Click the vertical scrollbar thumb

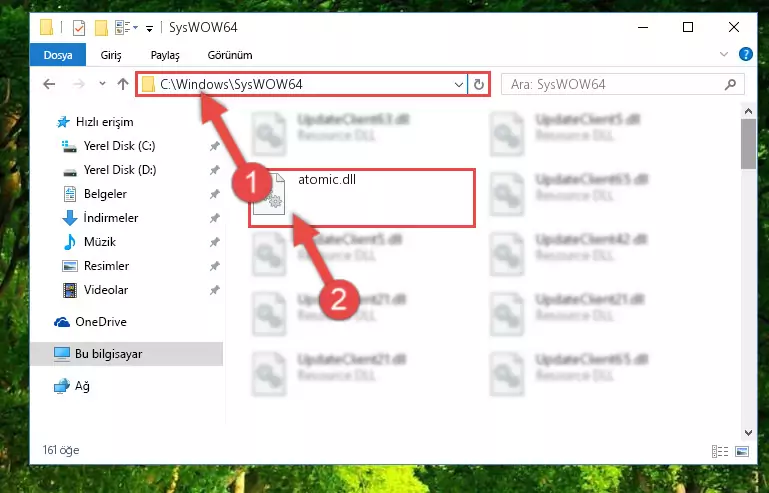click(x=748, y=144)
